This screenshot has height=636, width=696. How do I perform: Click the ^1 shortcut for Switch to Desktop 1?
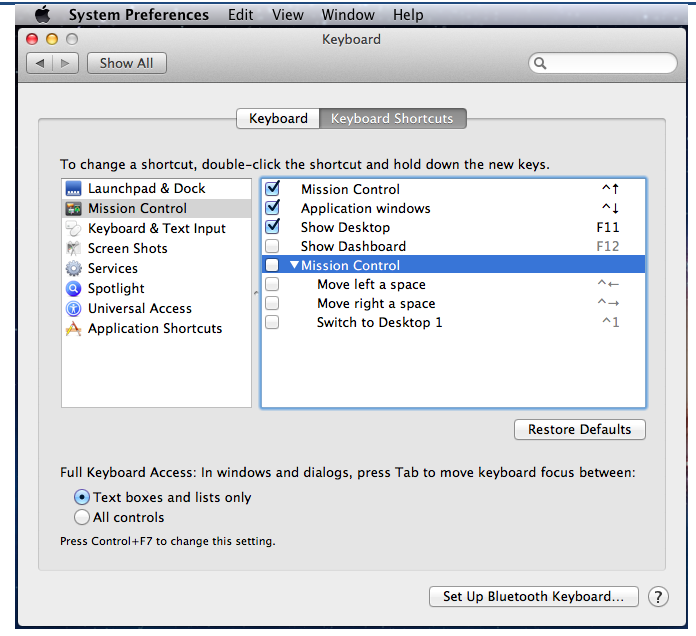(610, 322)
